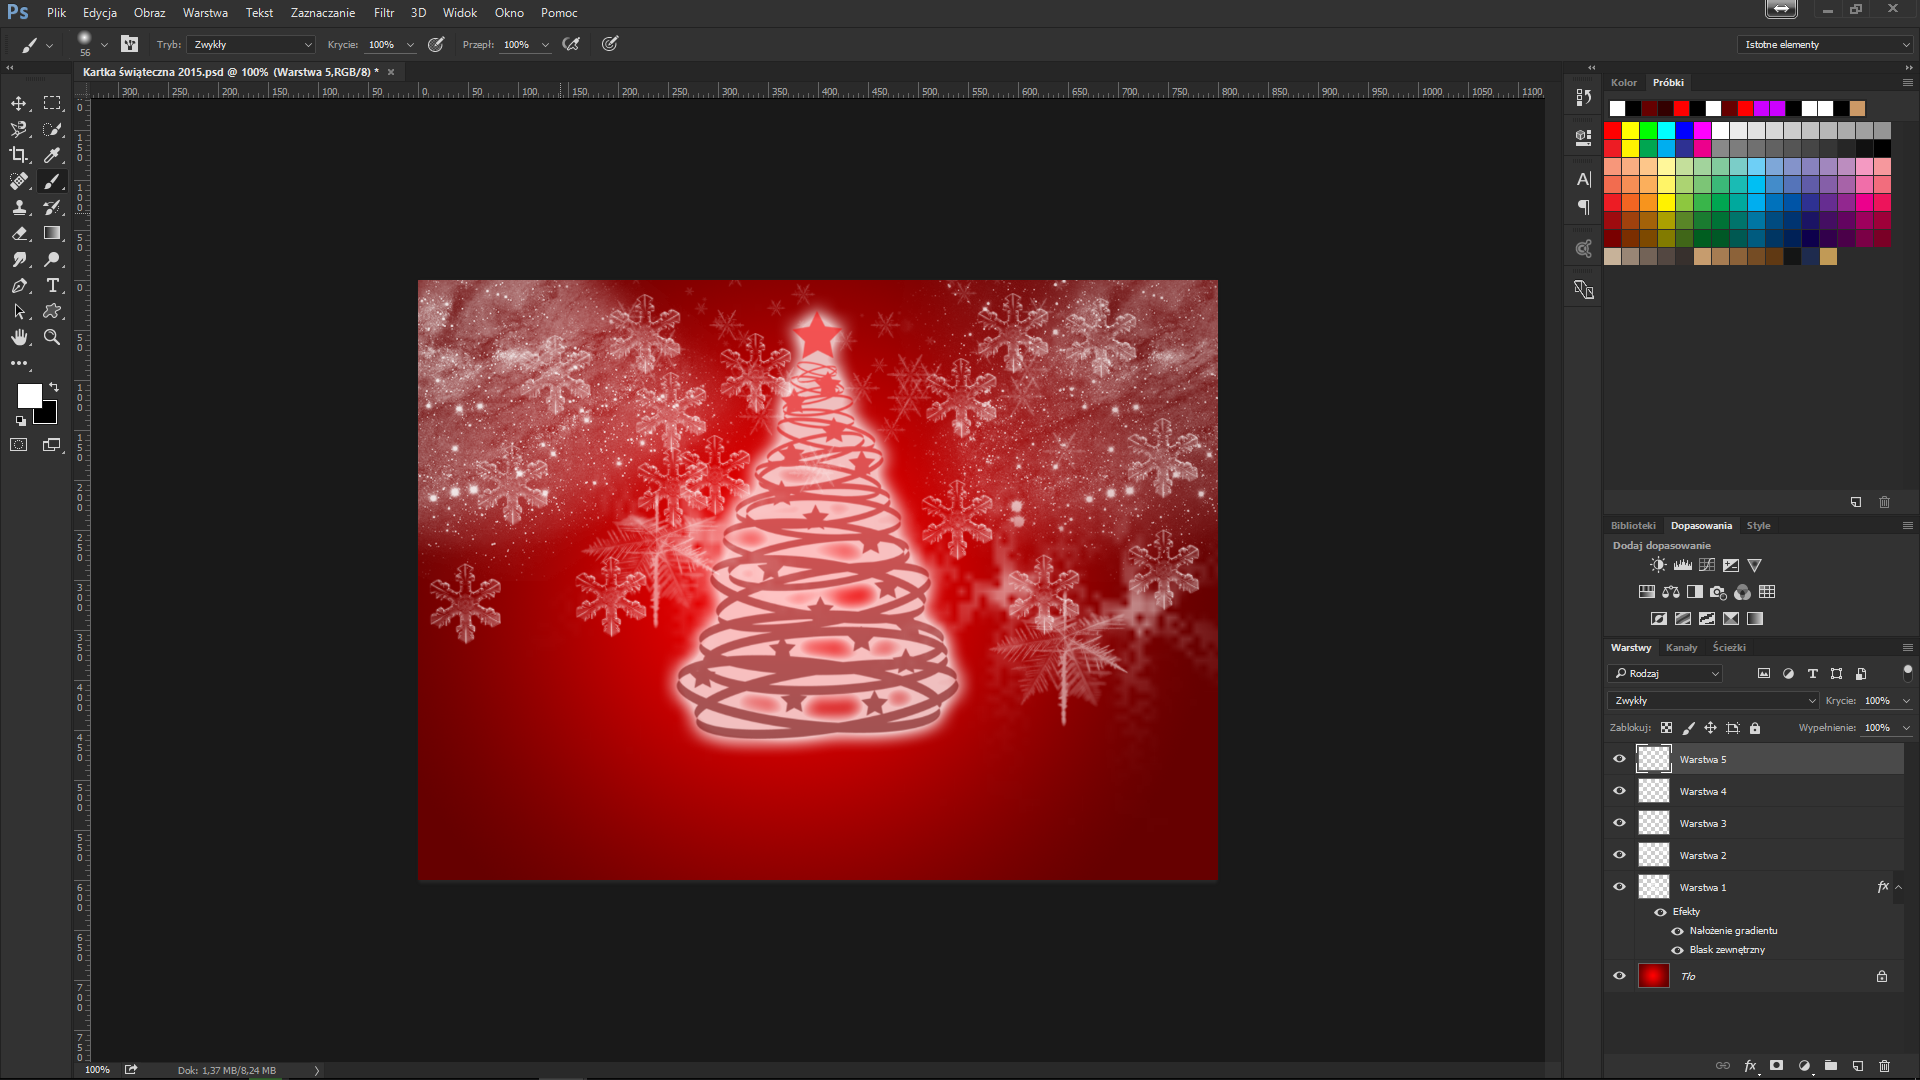Switch to the Kanały tab
The image size is (1920, 1080).
(1681, 648)
